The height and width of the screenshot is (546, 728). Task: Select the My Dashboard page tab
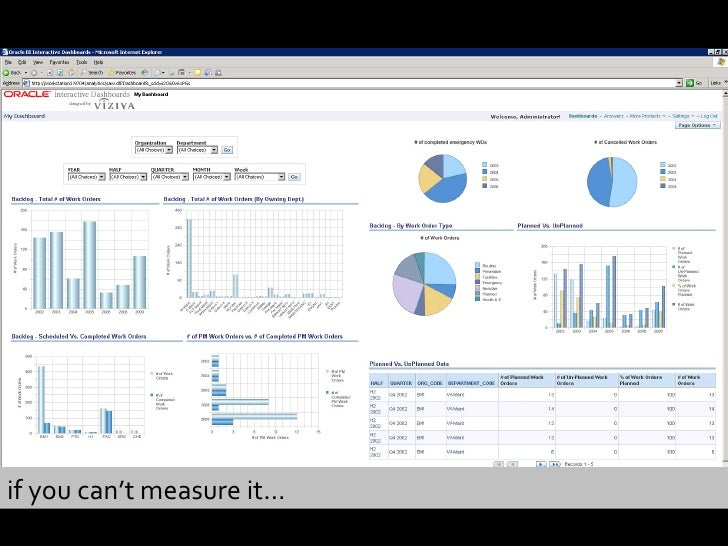(x=25, y=116)
